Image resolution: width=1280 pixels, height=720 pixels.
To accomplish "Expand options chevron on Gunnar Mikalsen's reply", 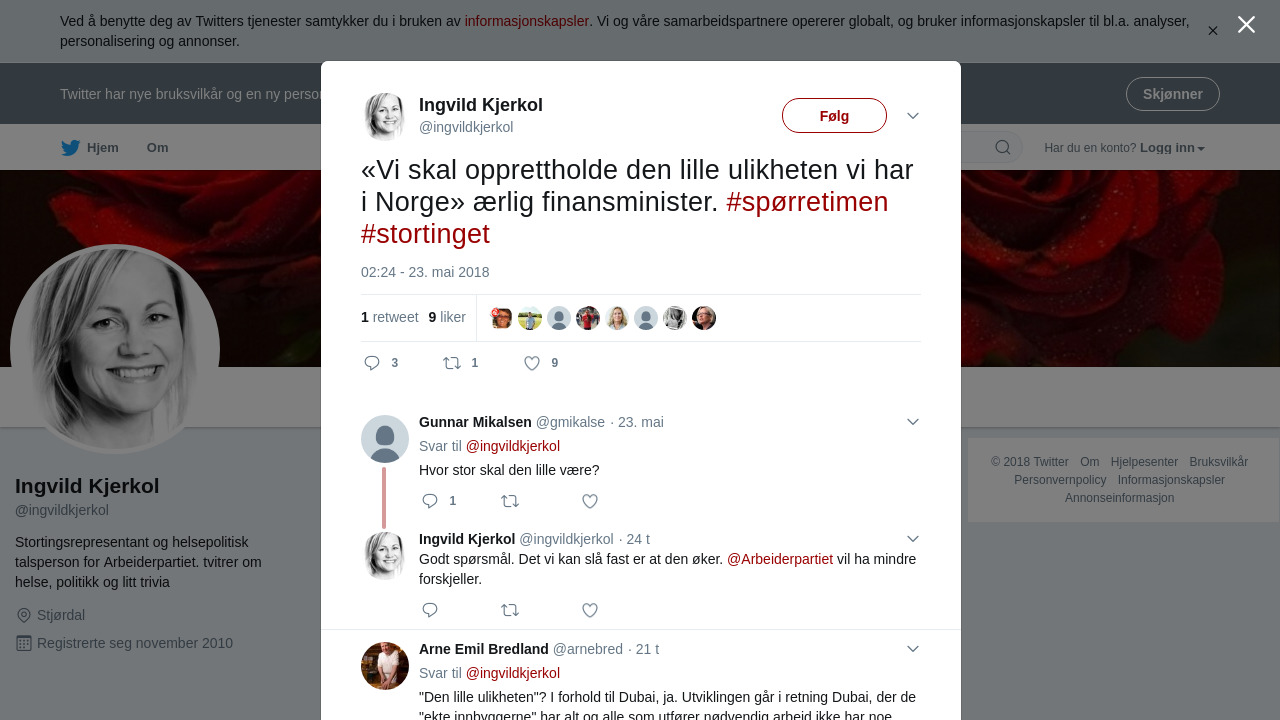I will (913, 422).
